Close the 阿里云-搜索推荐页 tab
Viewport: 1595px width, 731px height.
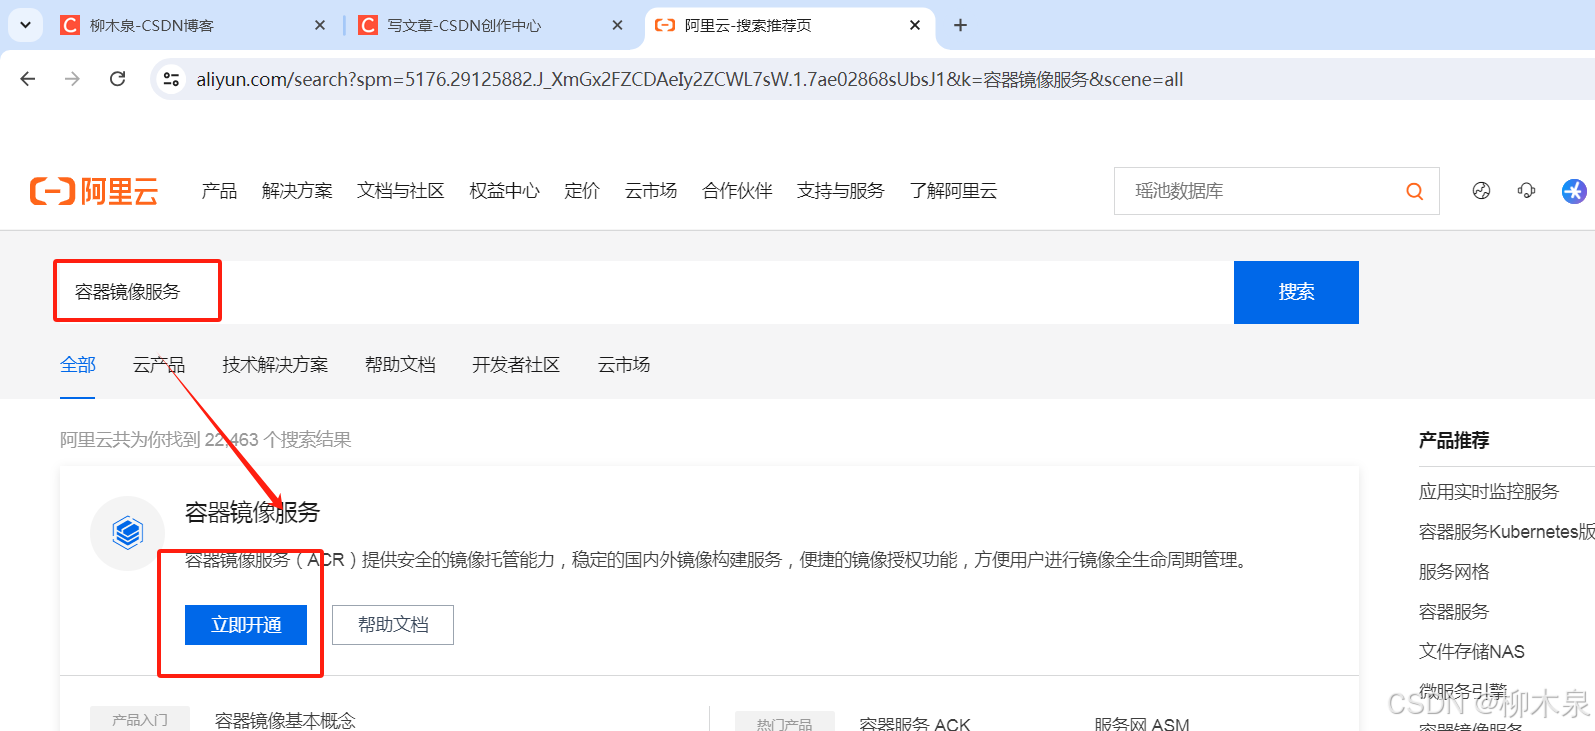(x=915, y=25)
